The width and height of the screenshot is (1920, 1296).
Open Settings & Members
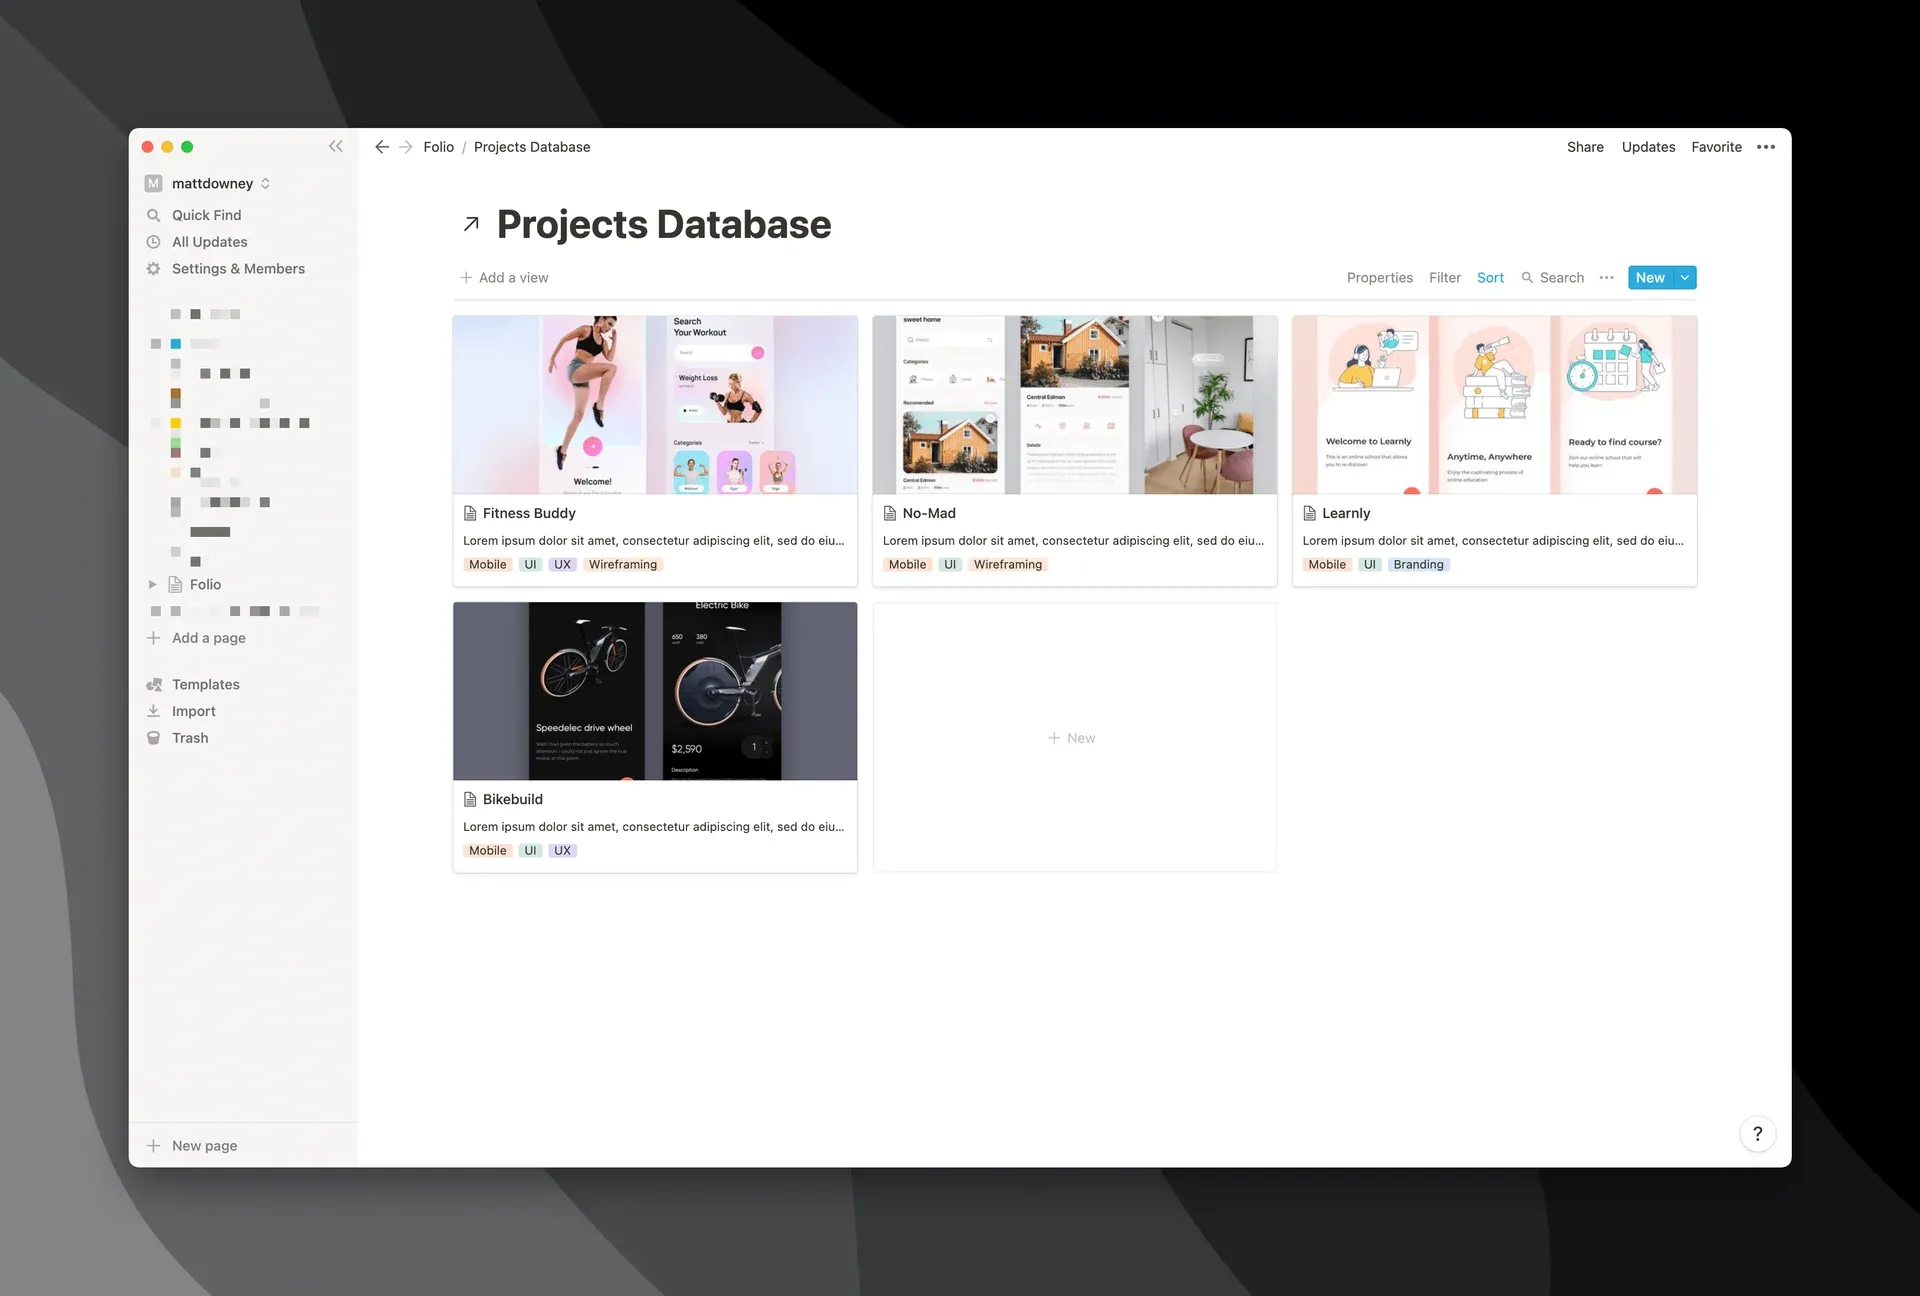[x=237, y=269]
